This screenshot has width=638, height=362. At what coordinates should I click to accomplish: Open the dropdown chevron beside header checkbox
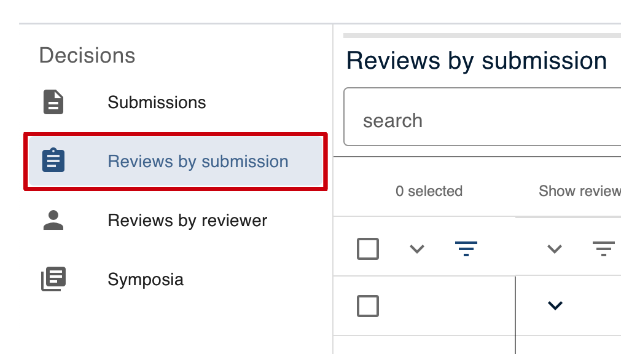[x=417, y=249]
